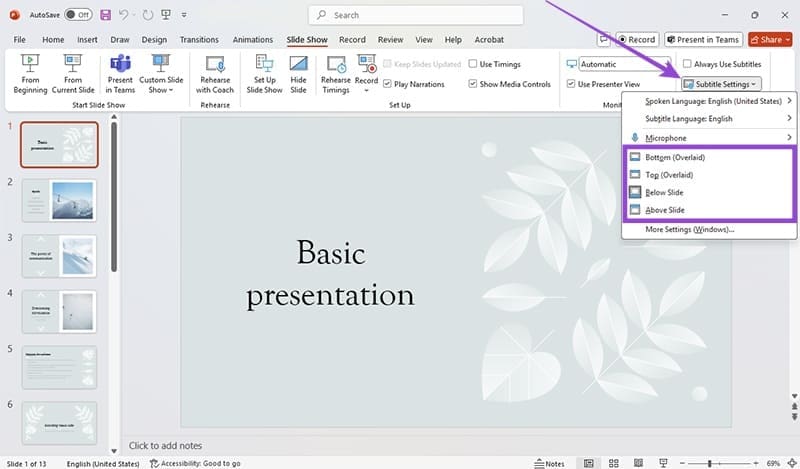Screen dimensions: 800x469
Task: Open Set Up Slide Show dialog
Action: pyautogui.click(x=265, y=74)
